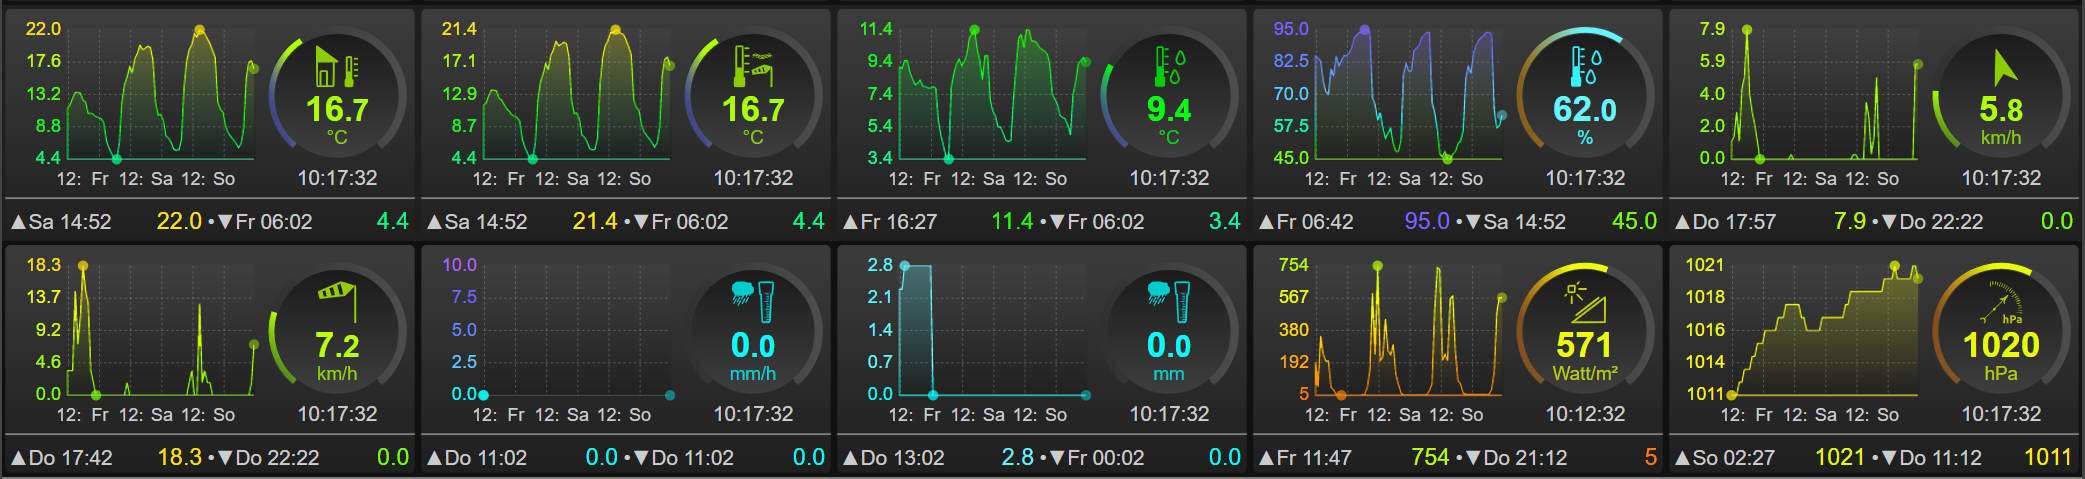Click max value 21.4 in footer
The height and width of the screenshot is (479, 2085).
[595, 221]
